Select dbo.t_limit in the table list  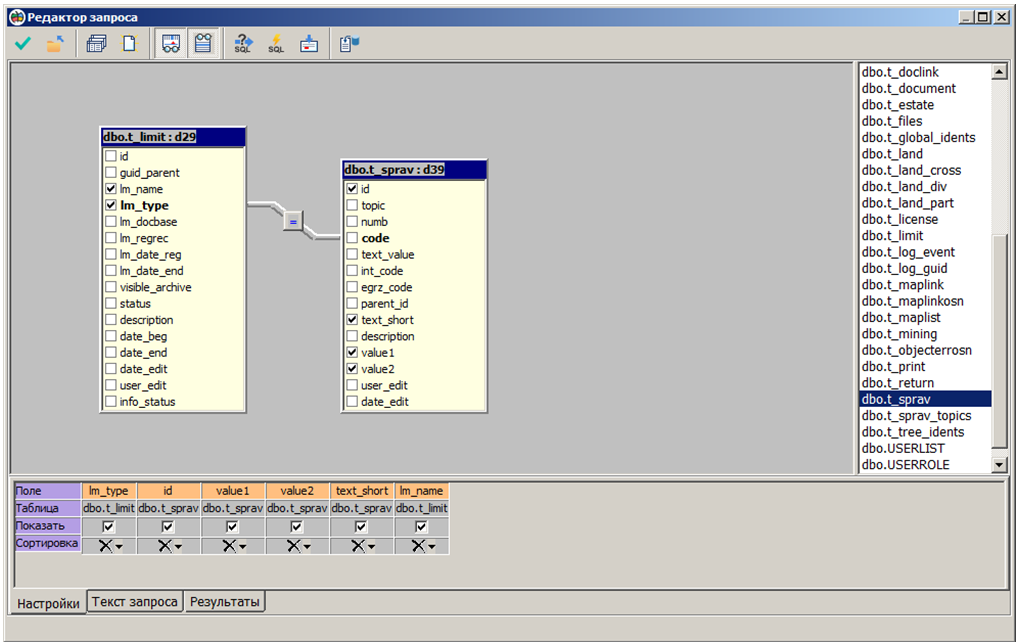pos(892,236)
